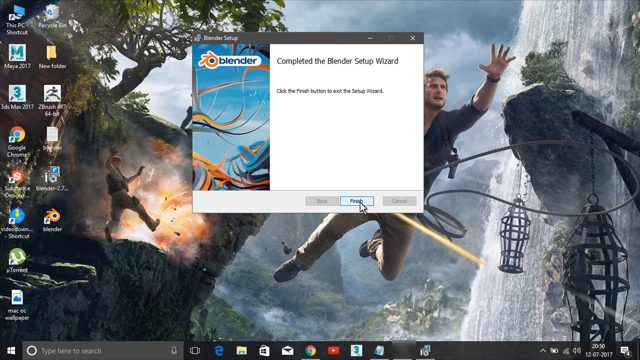Screen dimensions: 640x360
Task: Click the Finish button in Blender Setup
Action: [356, 201]
